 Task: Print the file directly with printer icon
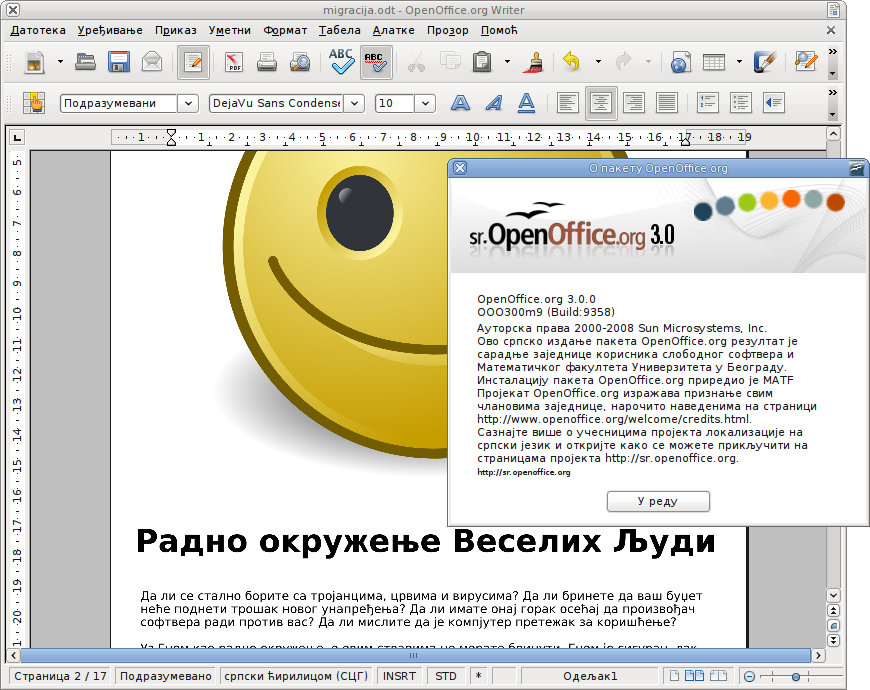tap(267, 62)
